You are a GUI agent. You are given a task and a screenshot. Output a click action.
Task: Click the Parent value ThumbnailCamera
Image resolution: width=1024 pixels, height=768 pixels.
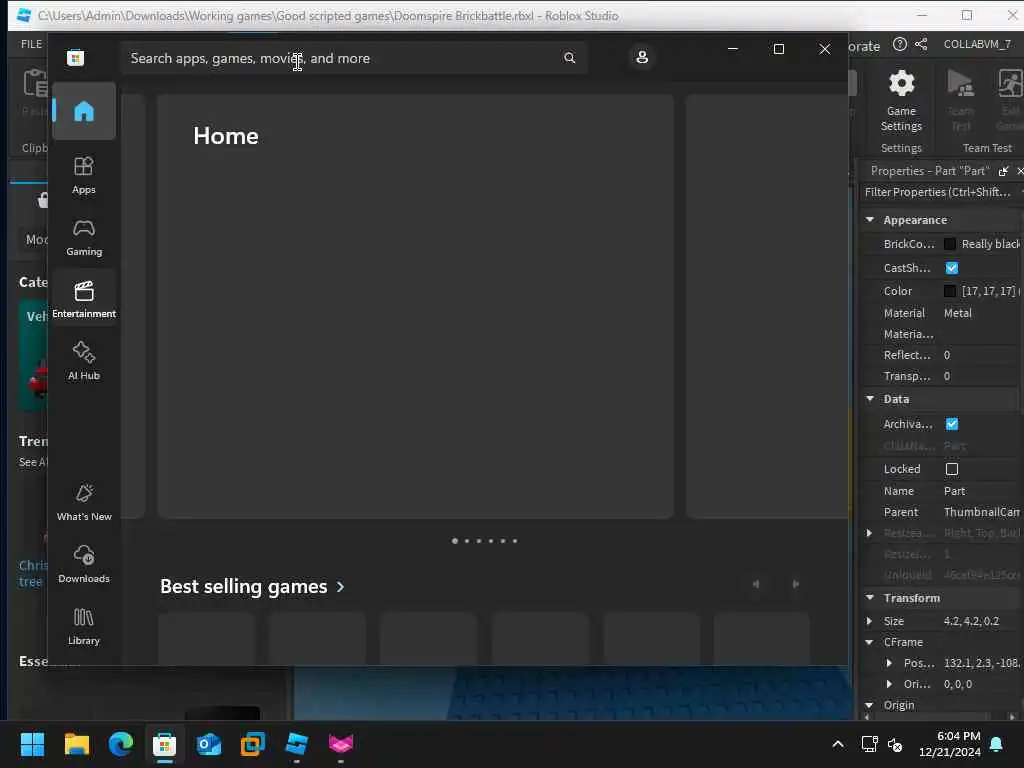point(982,512)
